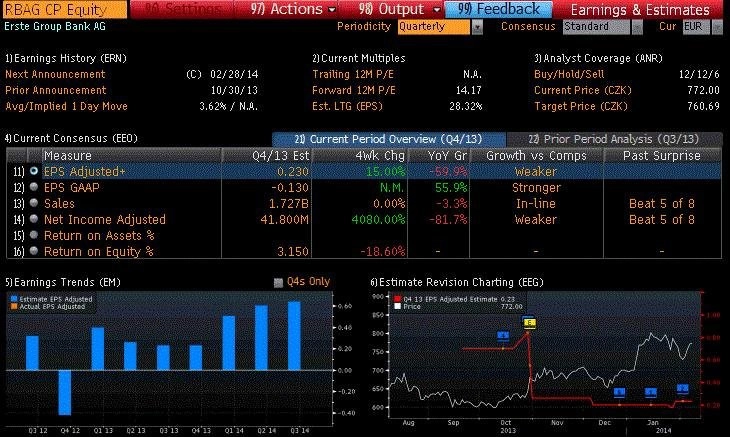Click the YoY Gr column header
Screen dimensions: 730x437
point(439,155)
